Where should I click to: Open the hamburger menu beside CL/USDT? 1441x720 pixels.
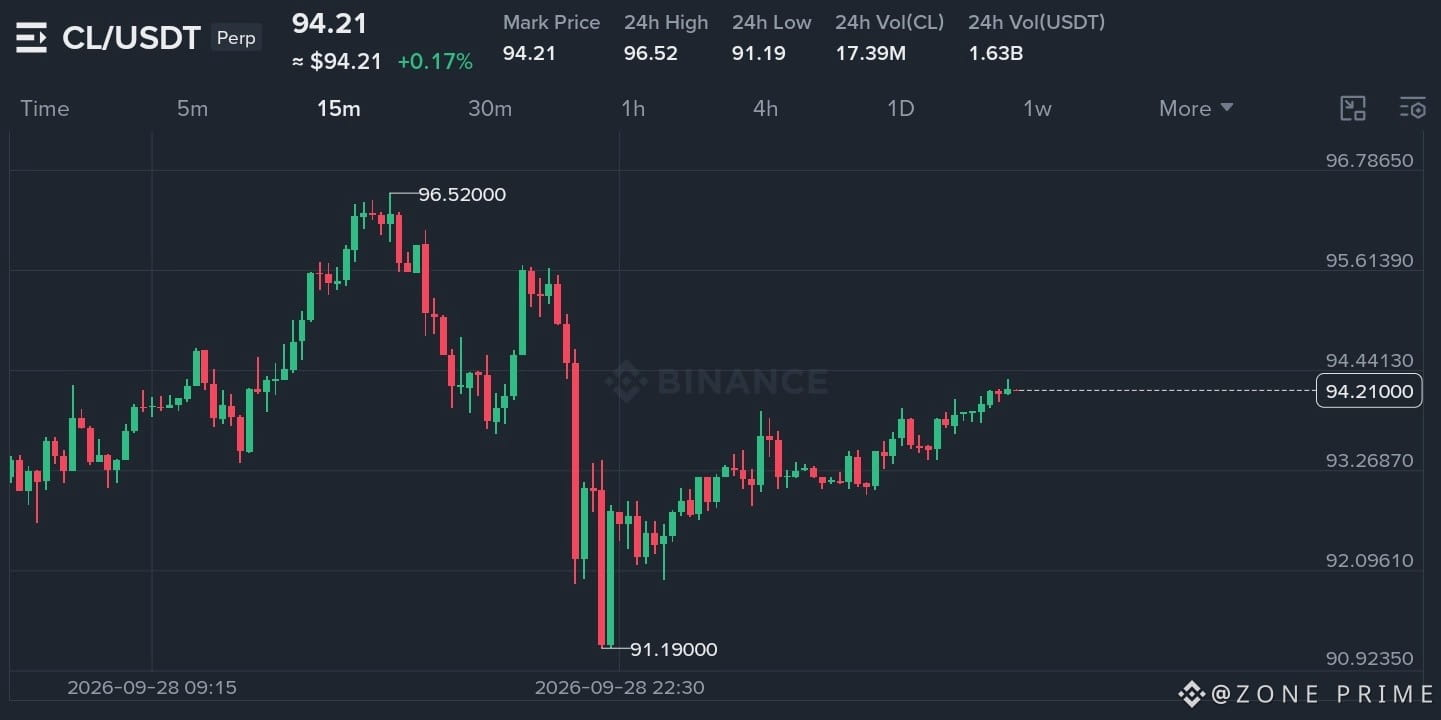coord(31,39)
